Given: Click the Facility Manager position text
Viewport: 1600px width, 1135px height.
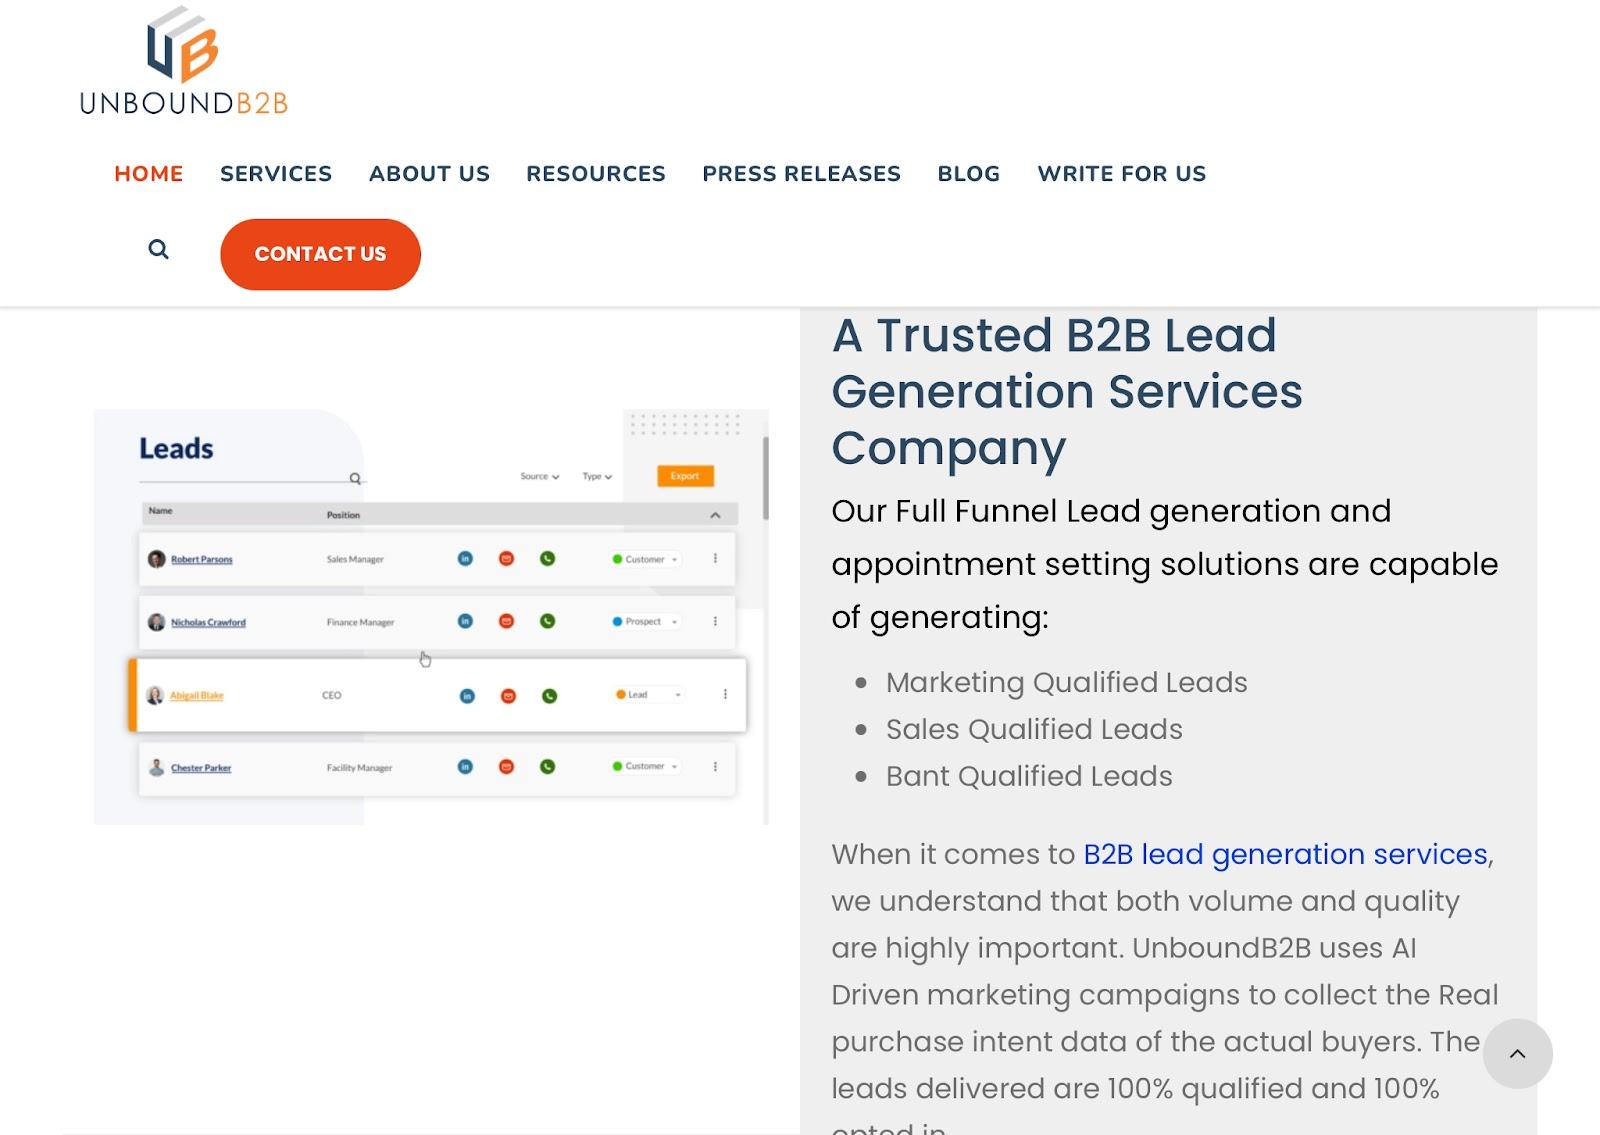Looking at the screenshot, I should tap(359, 768).
